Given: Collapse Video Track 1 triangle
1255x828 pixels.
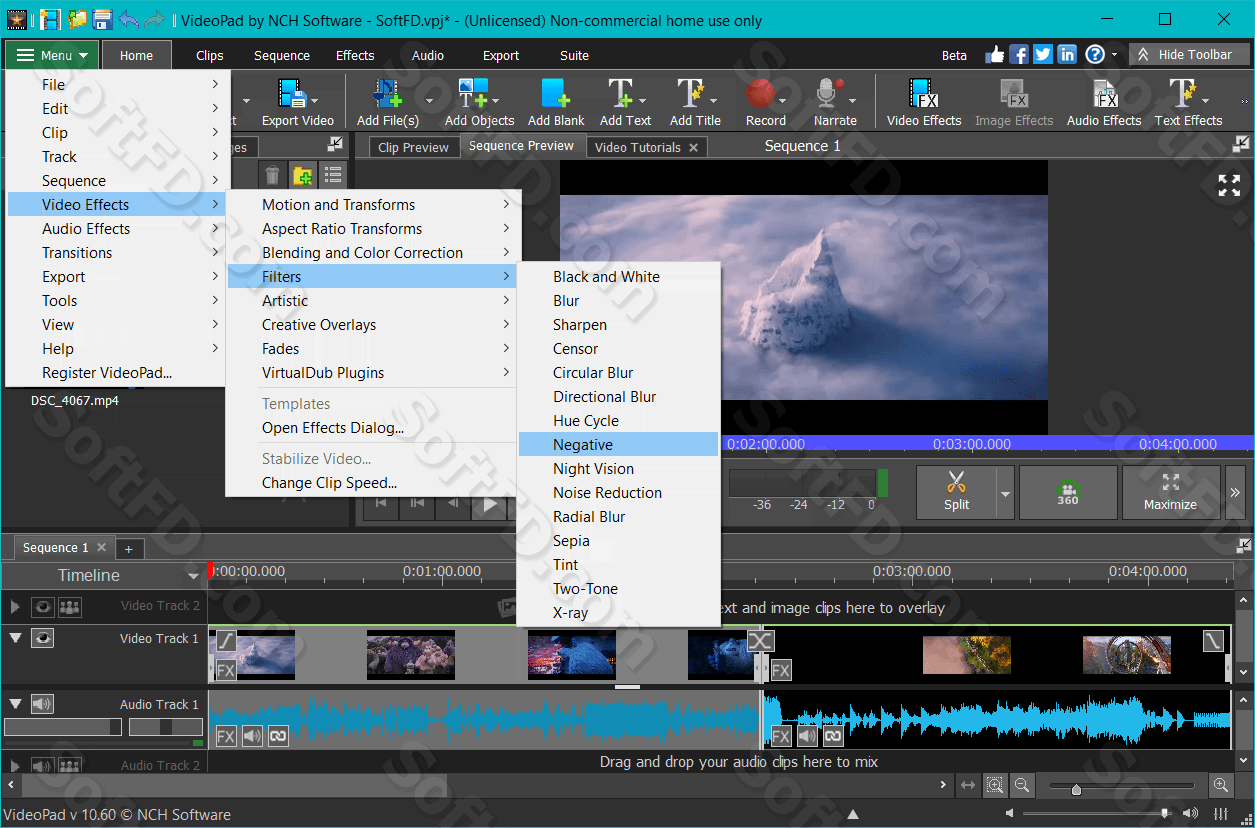Looking at the screenshot, I should pyautogui.click(x=15, y=638).
